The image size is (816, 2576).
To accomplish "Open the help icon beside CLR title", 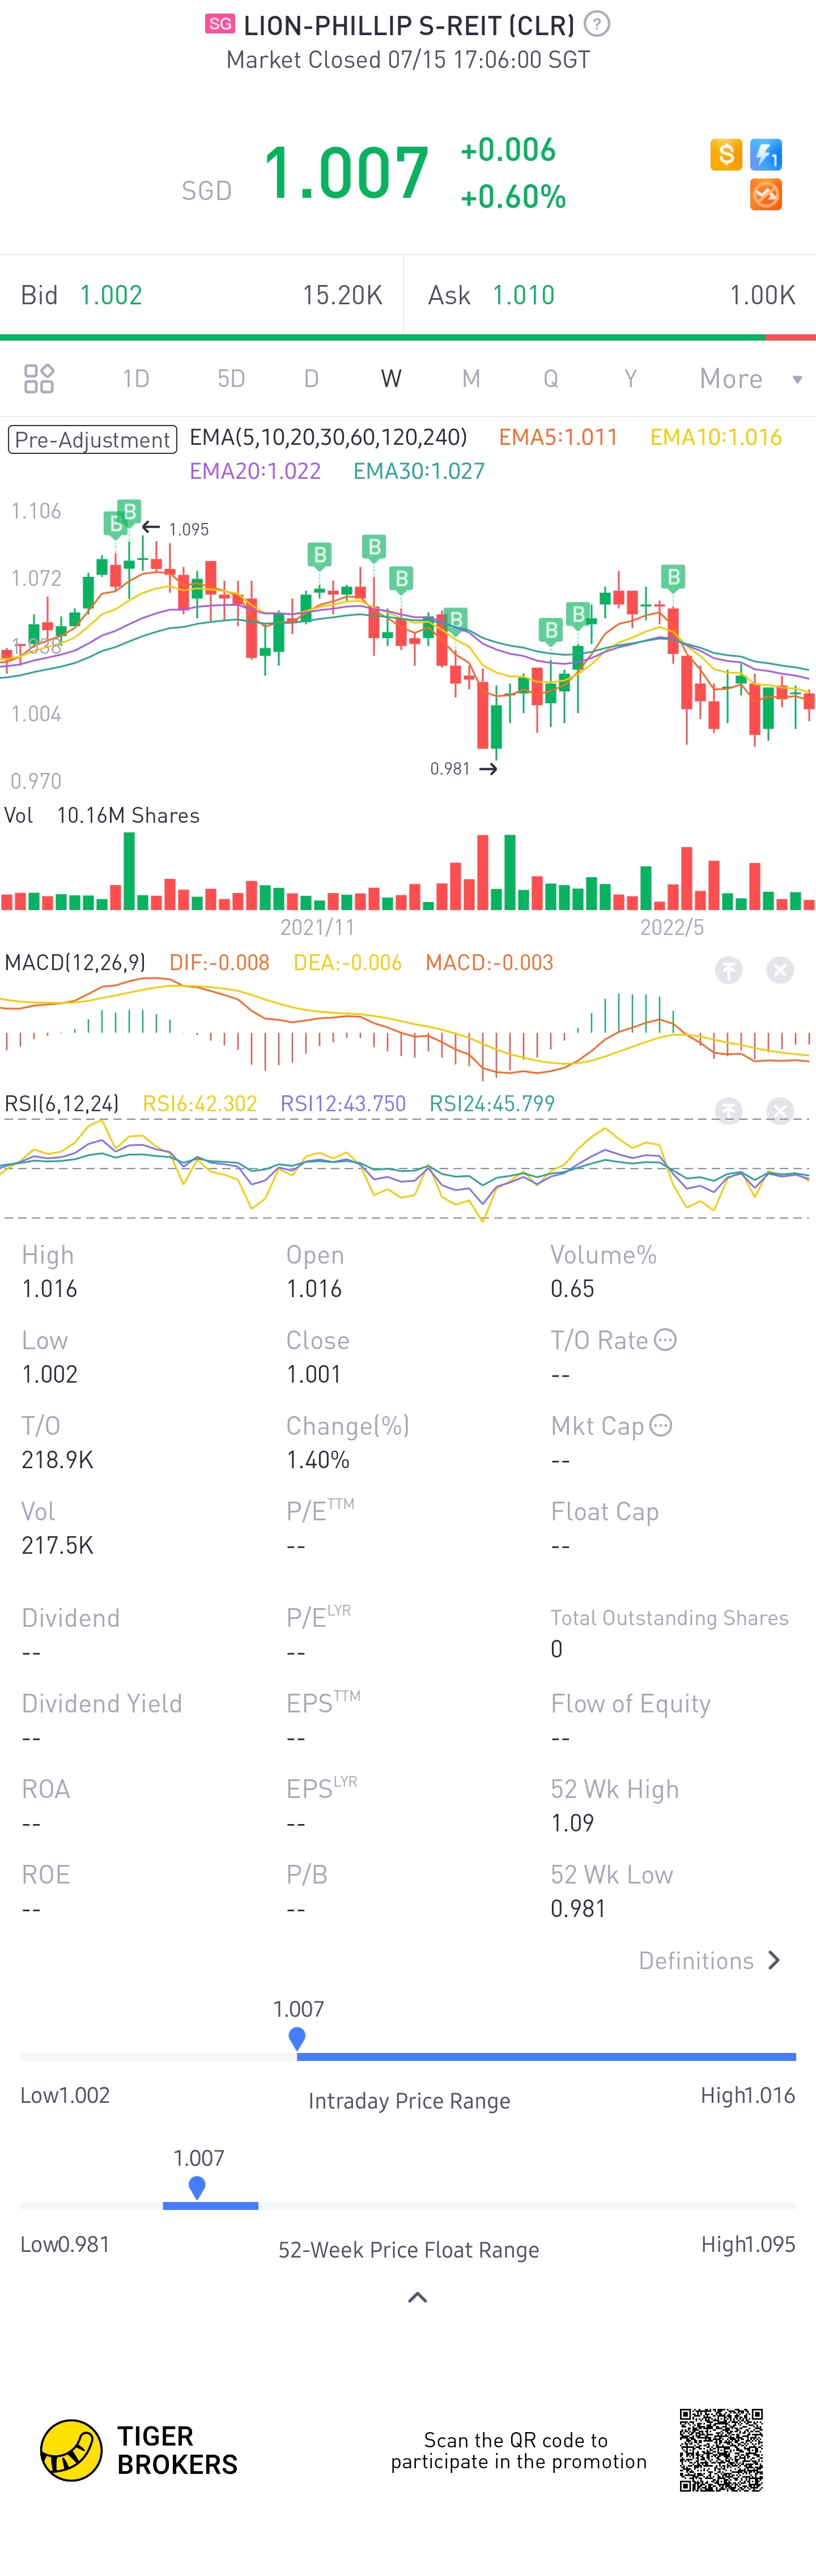I will pyautogui.click(x=597, y=24).
